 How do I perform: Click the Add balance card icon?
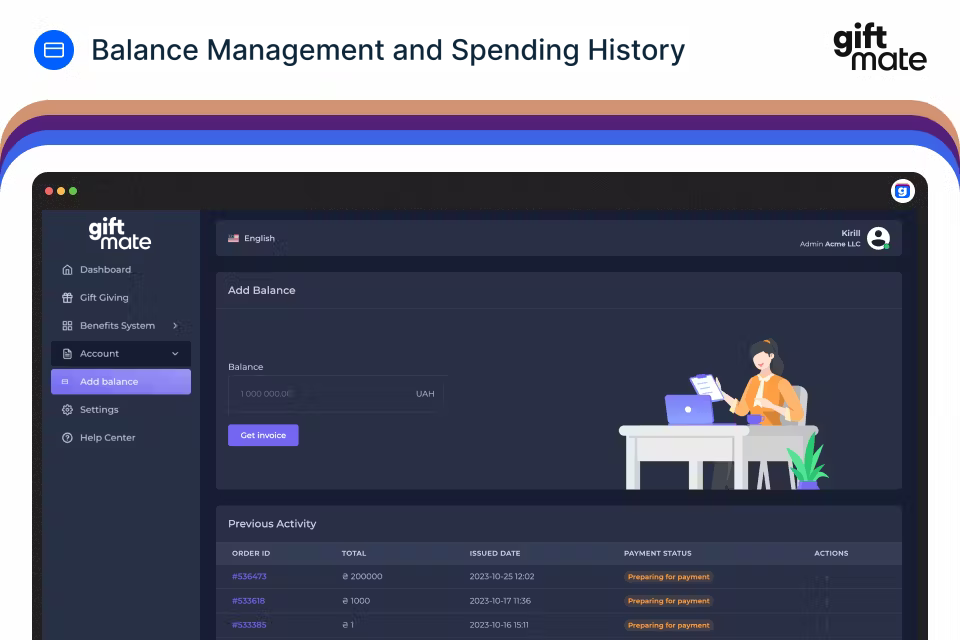66,381
